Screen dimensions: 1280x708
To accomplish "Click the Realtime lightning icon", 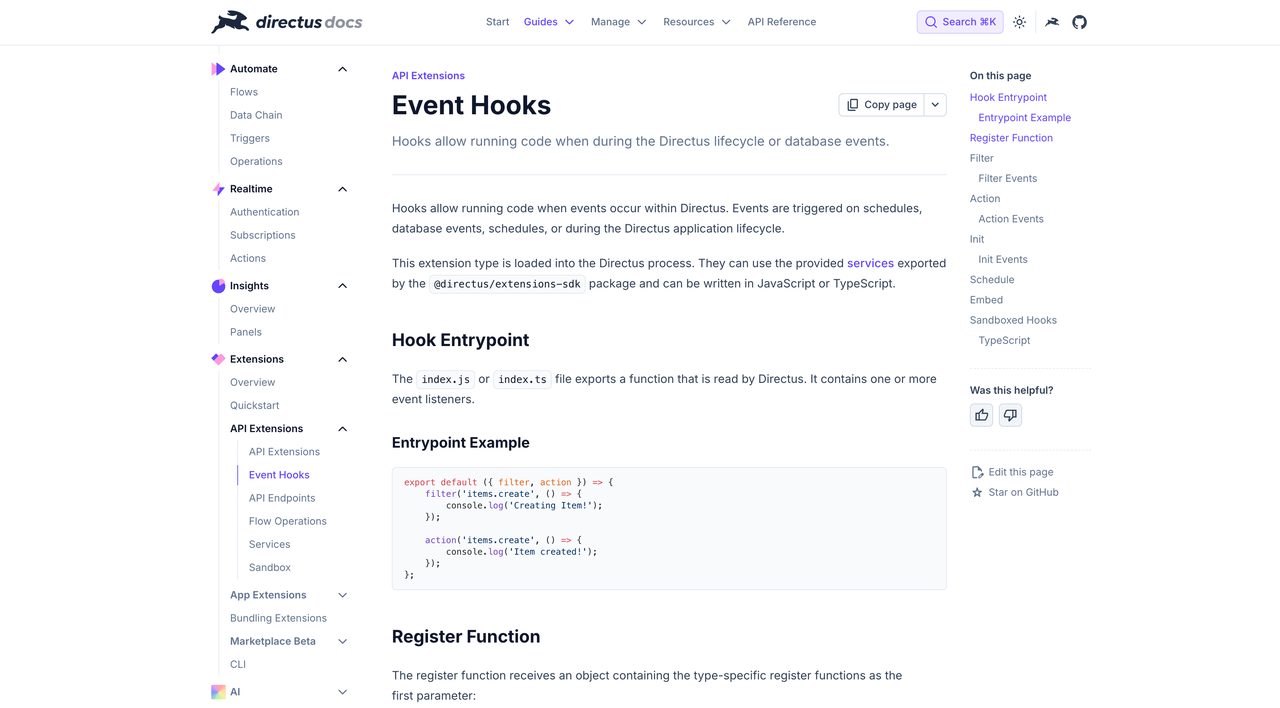I will tap(218, 189).
